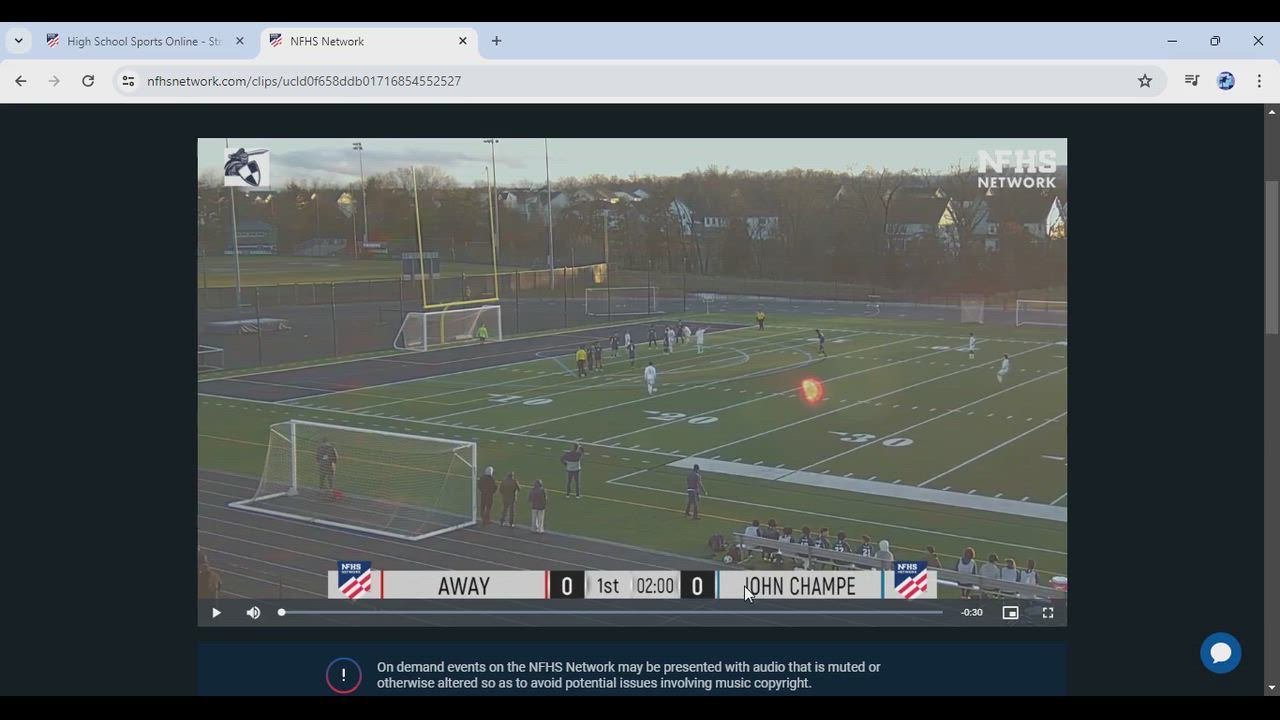Screen dimensions: 1280x720
Task: Close the NFHS Network tab
Action: pos(462,41)
